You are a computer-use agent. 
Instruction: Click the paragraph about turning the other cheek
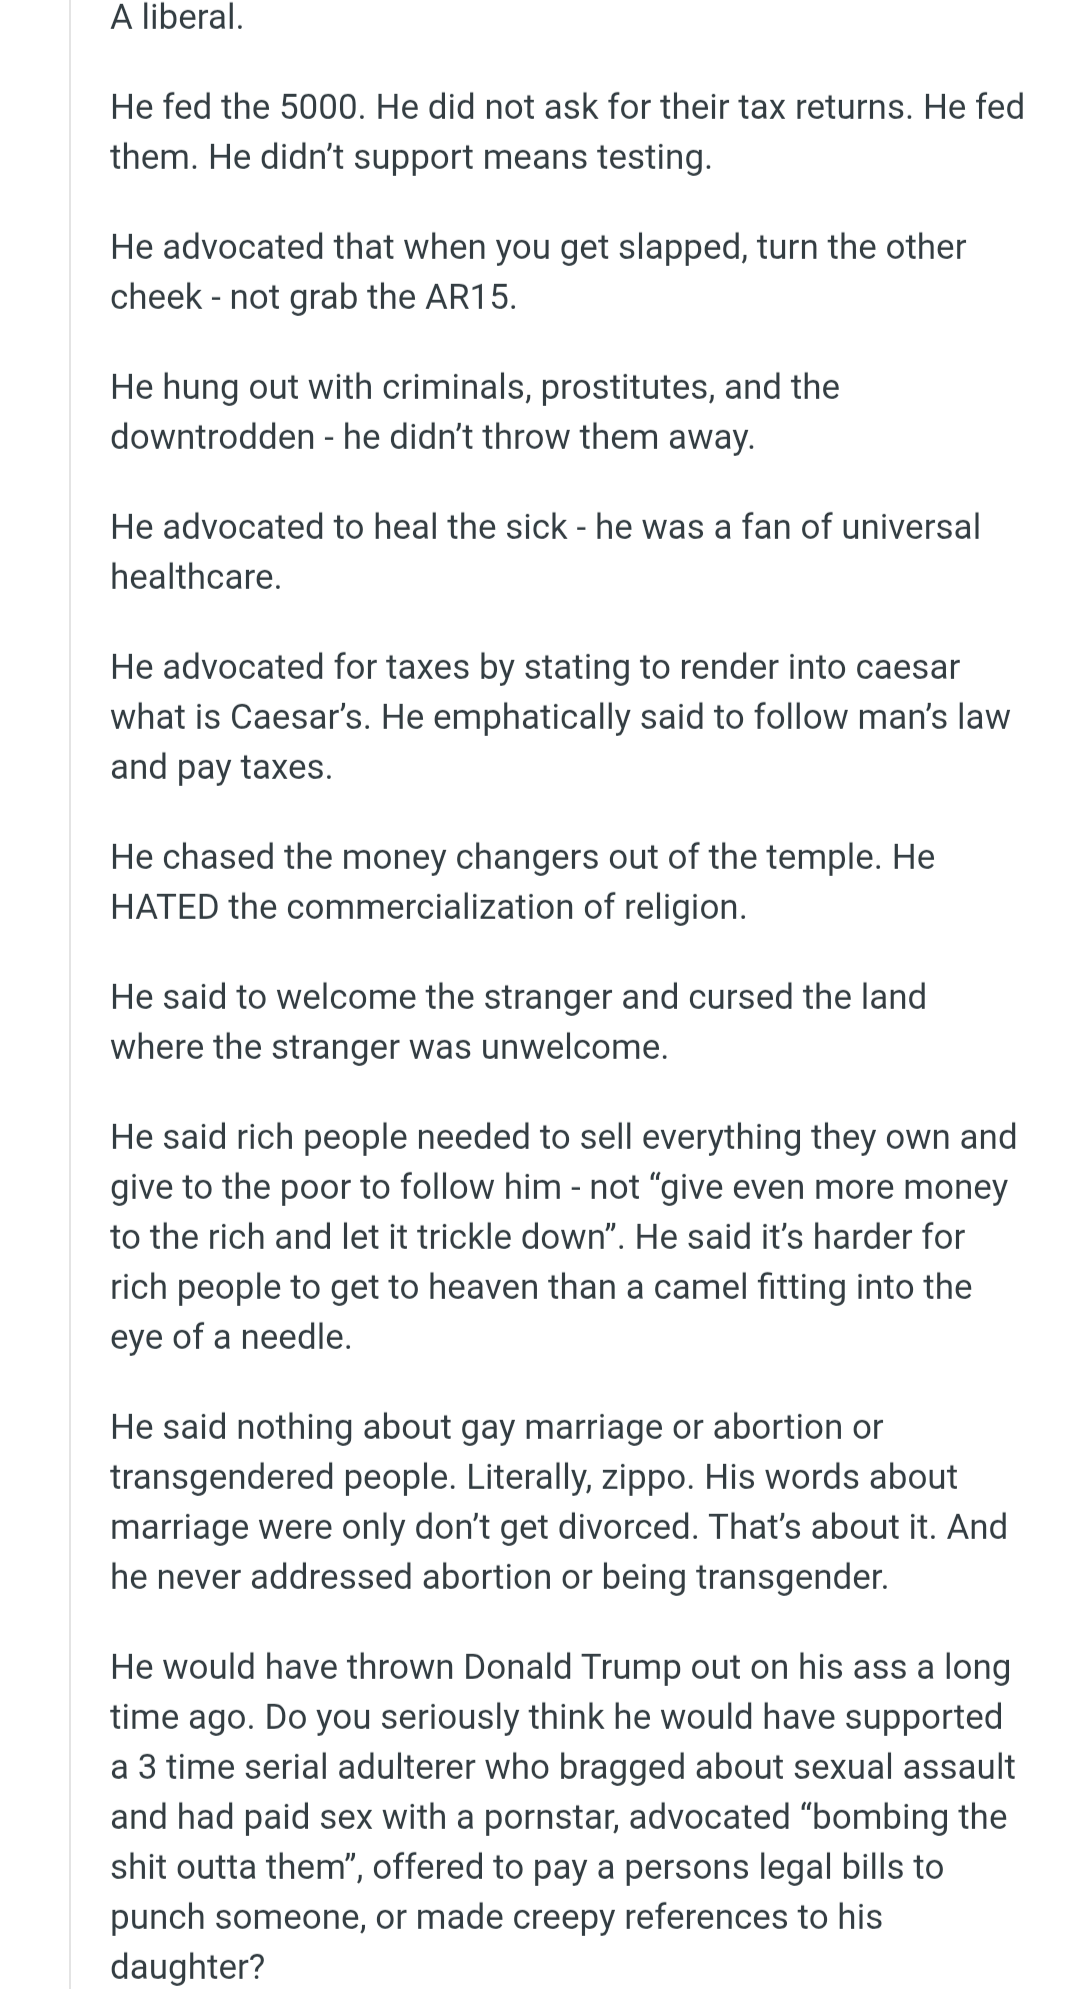537,272
